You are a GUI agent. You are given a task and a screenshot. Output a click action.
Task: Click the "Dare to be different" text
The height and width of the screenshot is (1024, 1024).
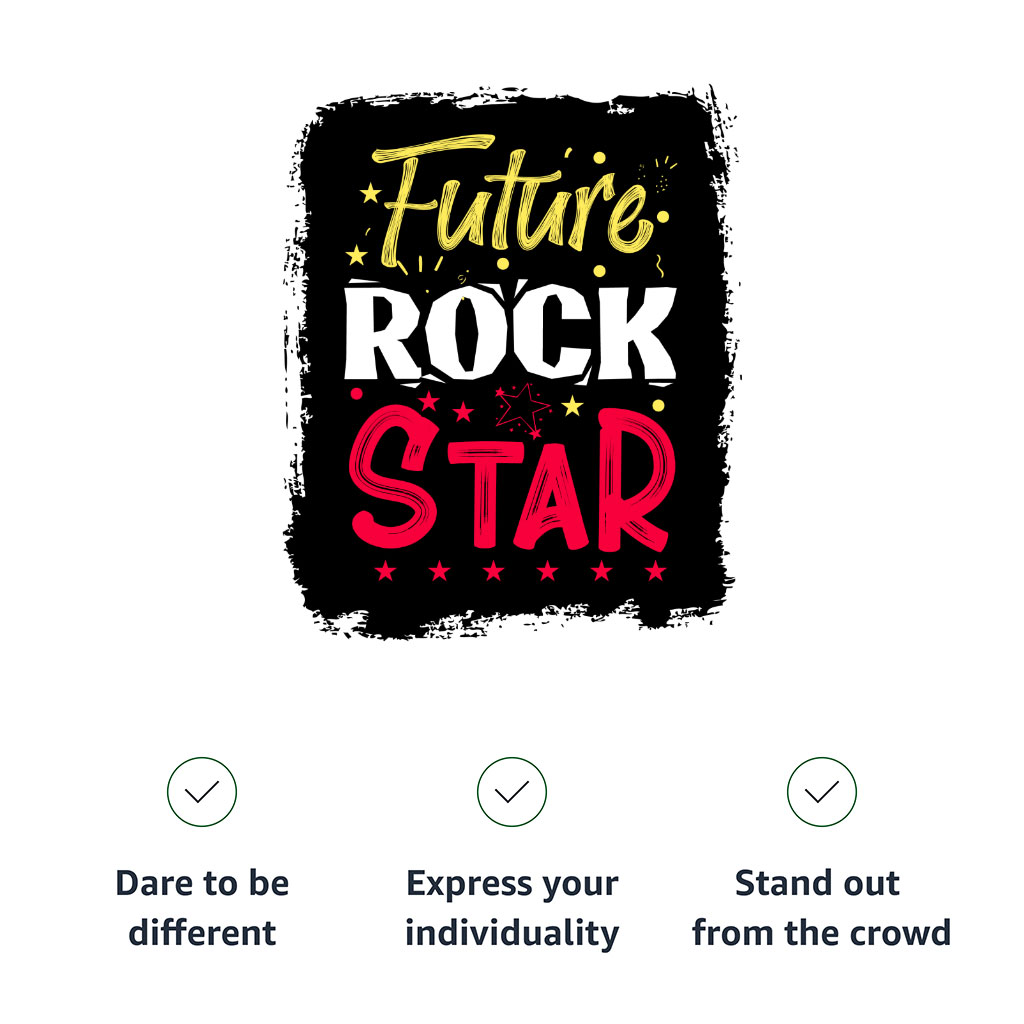(202, 908)
